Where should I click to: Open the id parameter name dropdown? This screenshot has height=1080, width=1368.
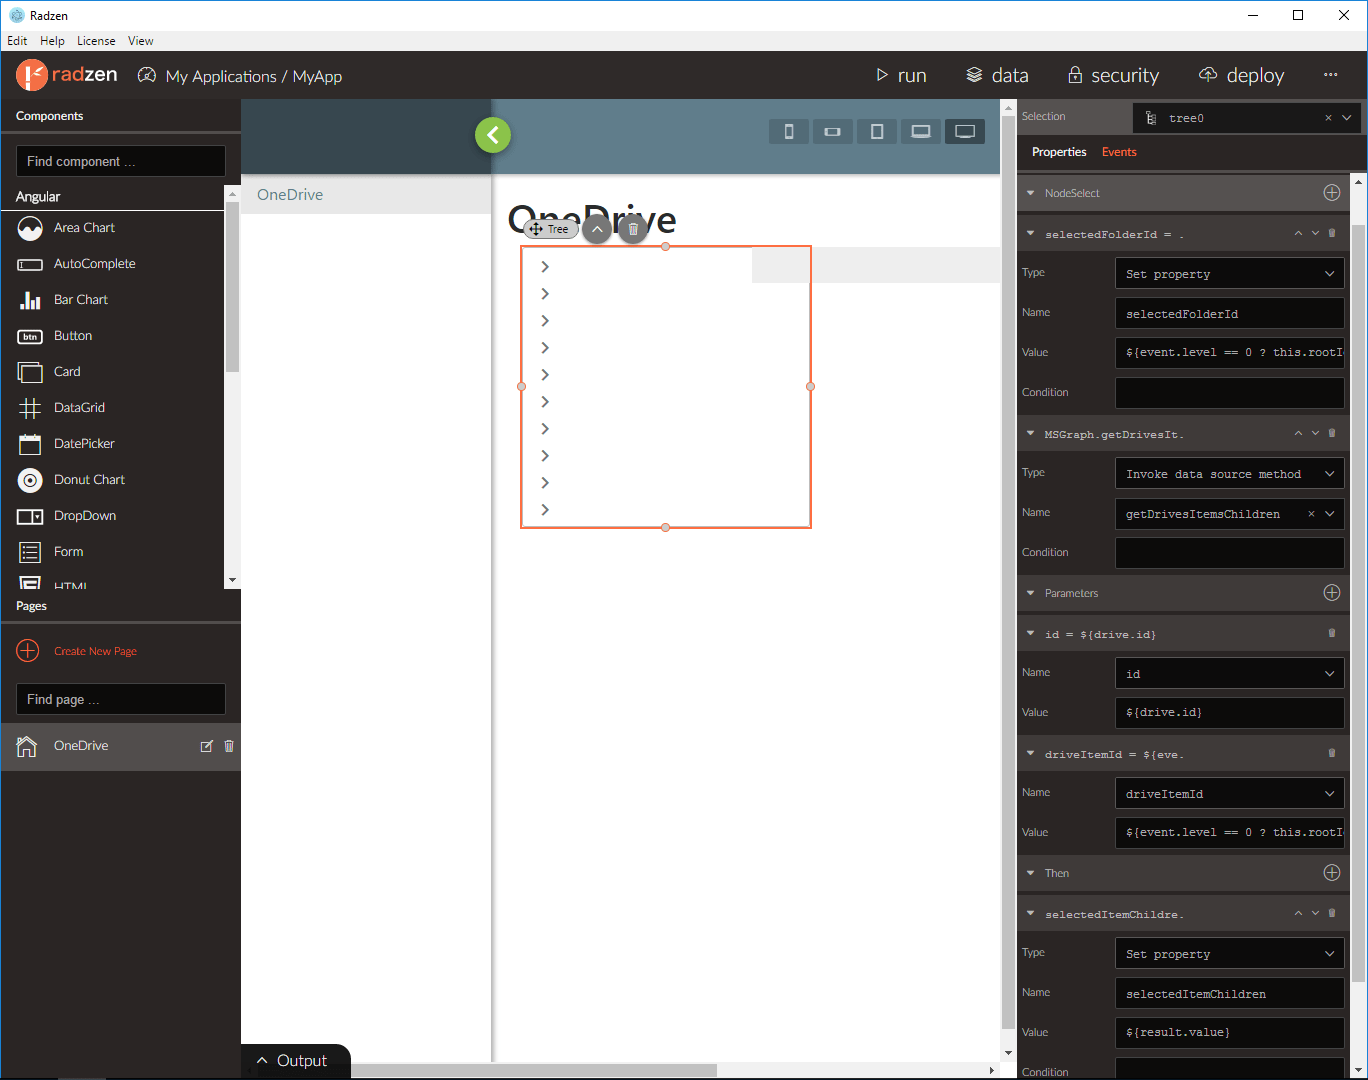coord(1330,673)
